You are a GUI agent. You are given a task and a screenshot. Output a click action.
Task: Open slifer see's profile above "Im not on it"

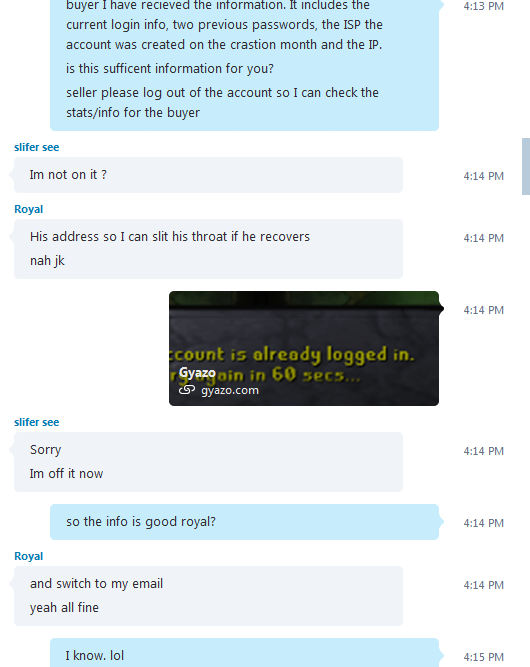tap(37, 147)
